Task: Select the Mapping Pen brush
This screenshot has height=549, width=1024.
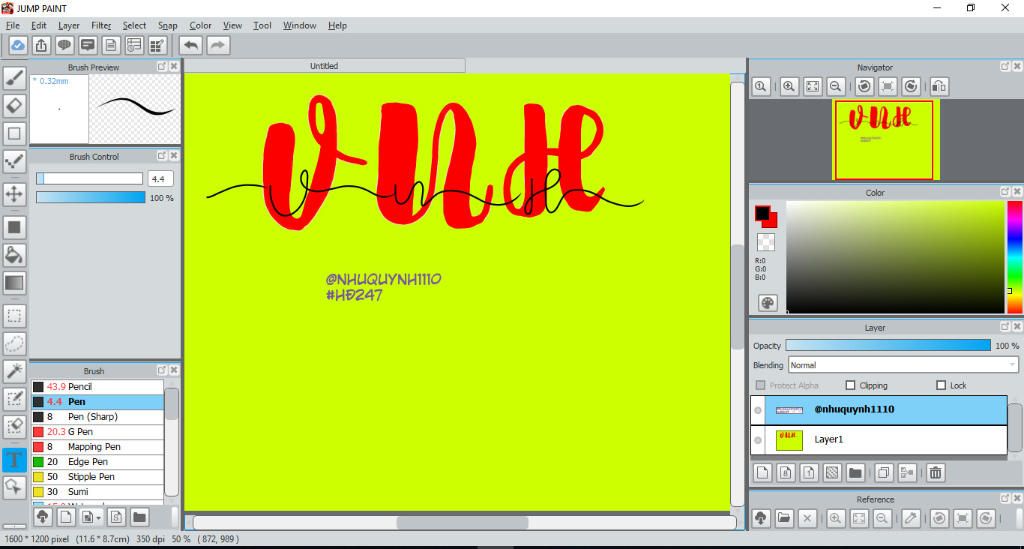Action: [x=97, y=447]
